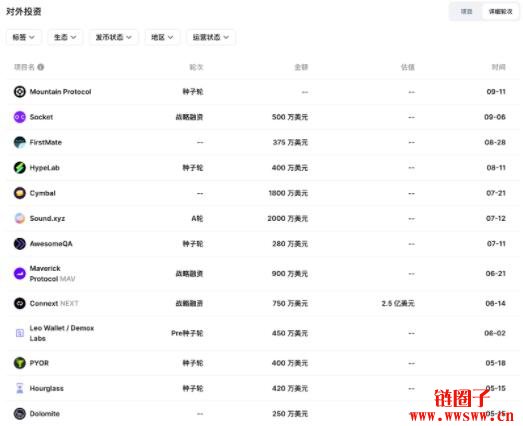Open the 地区 filter dropdown
Viewport: 523px width, 426px height.
pyautogui.click(x=162, y=37)
